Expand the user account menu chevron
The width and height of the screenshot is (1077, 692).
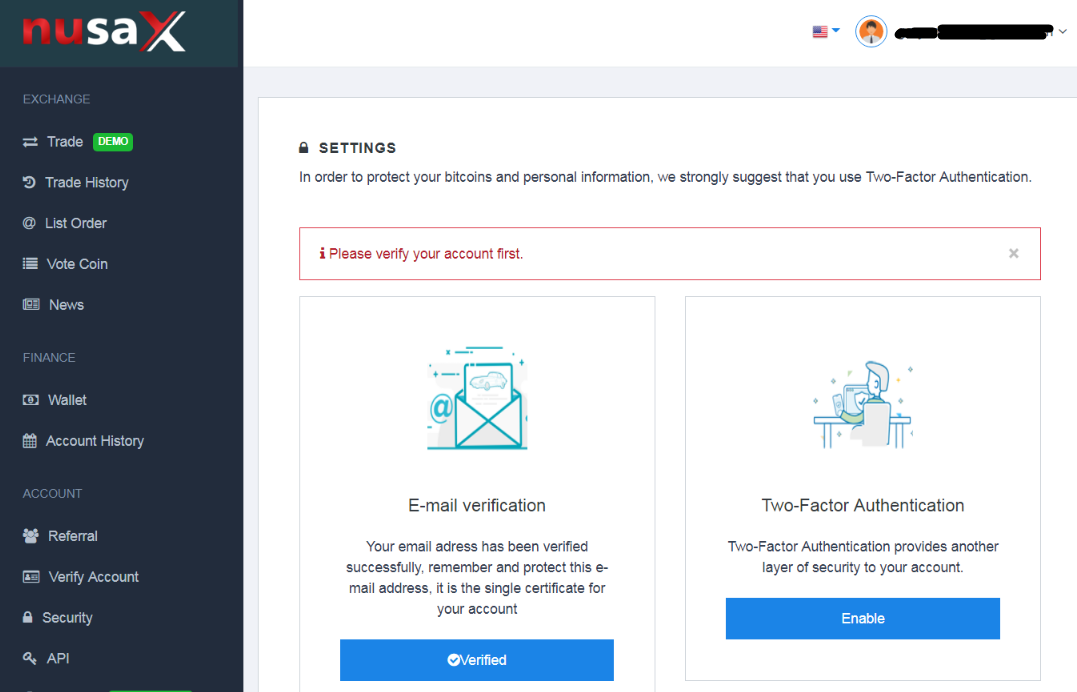(1063, 32)
